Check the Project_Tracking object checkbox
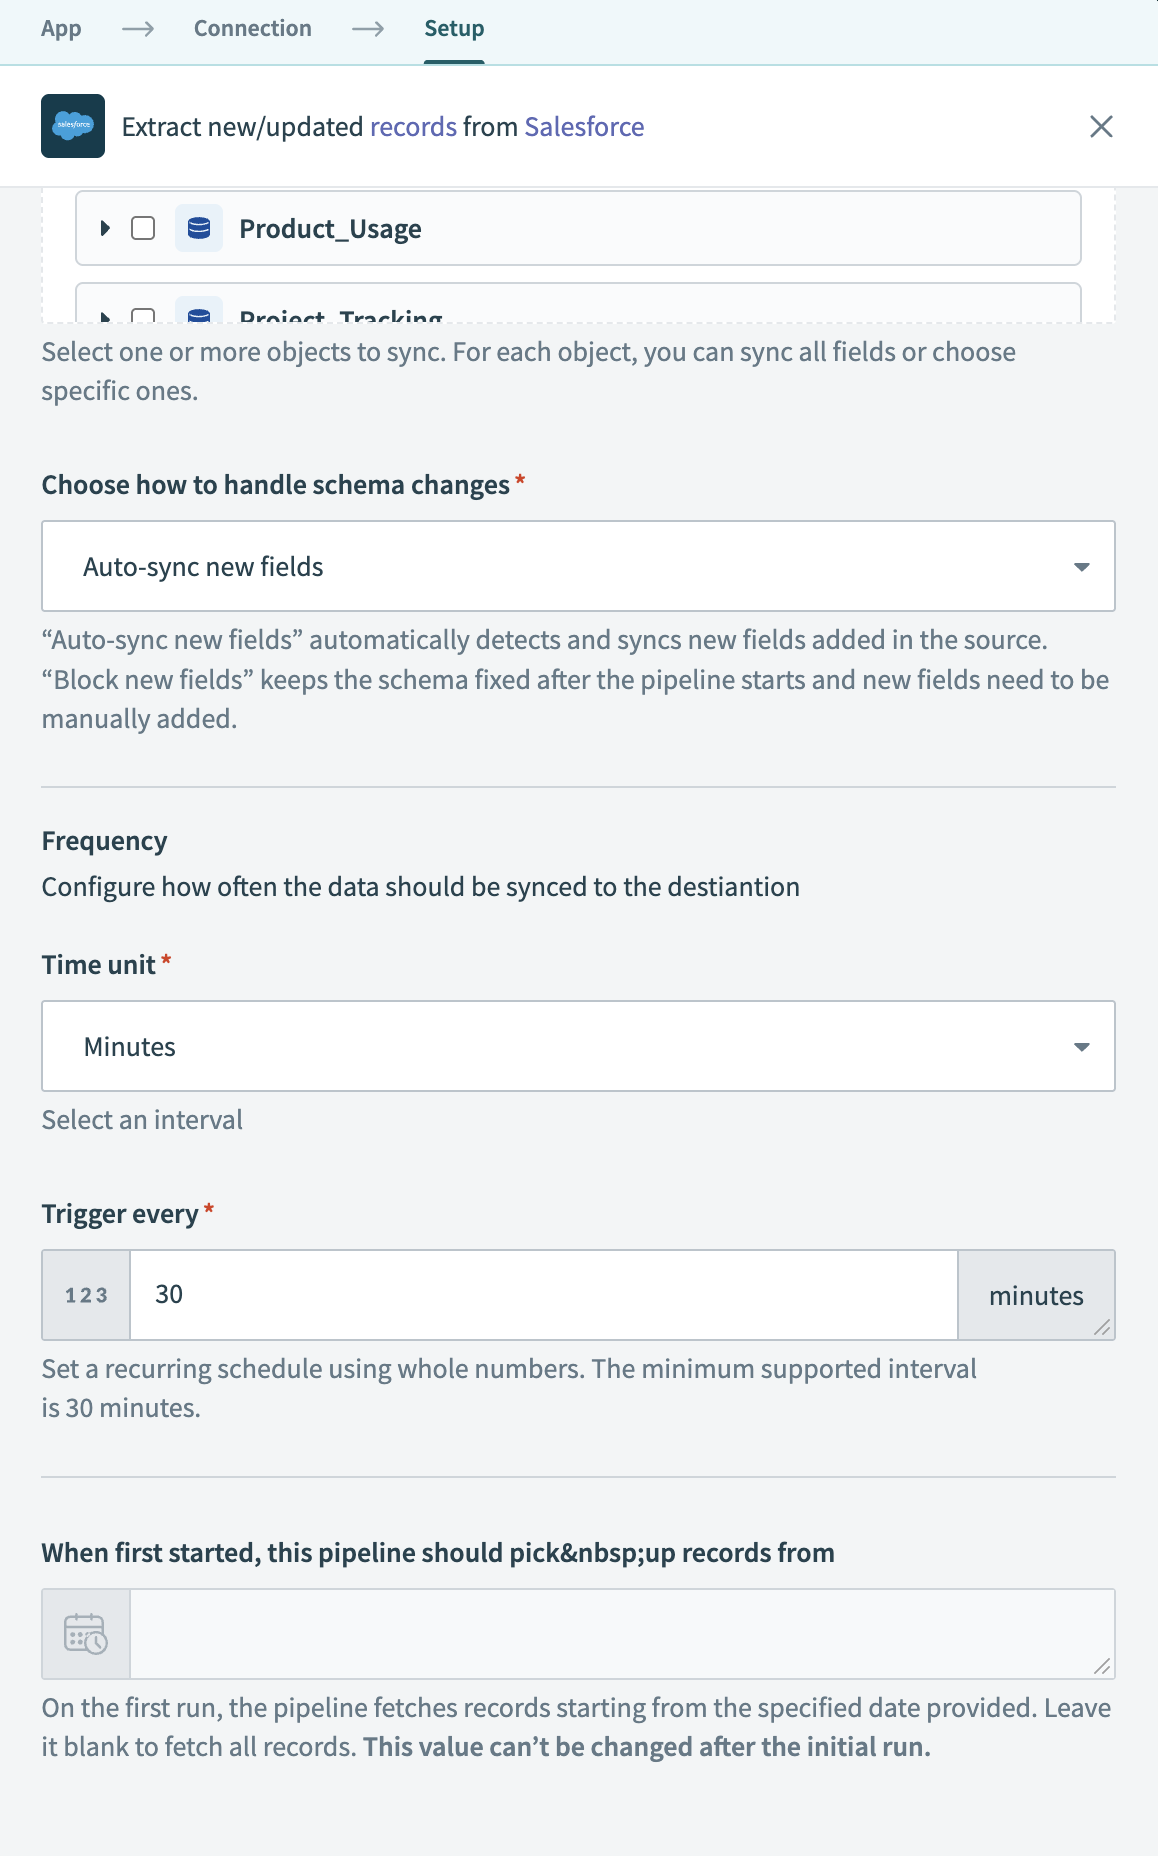The image size is (1158, 1856). click(144, 316)
